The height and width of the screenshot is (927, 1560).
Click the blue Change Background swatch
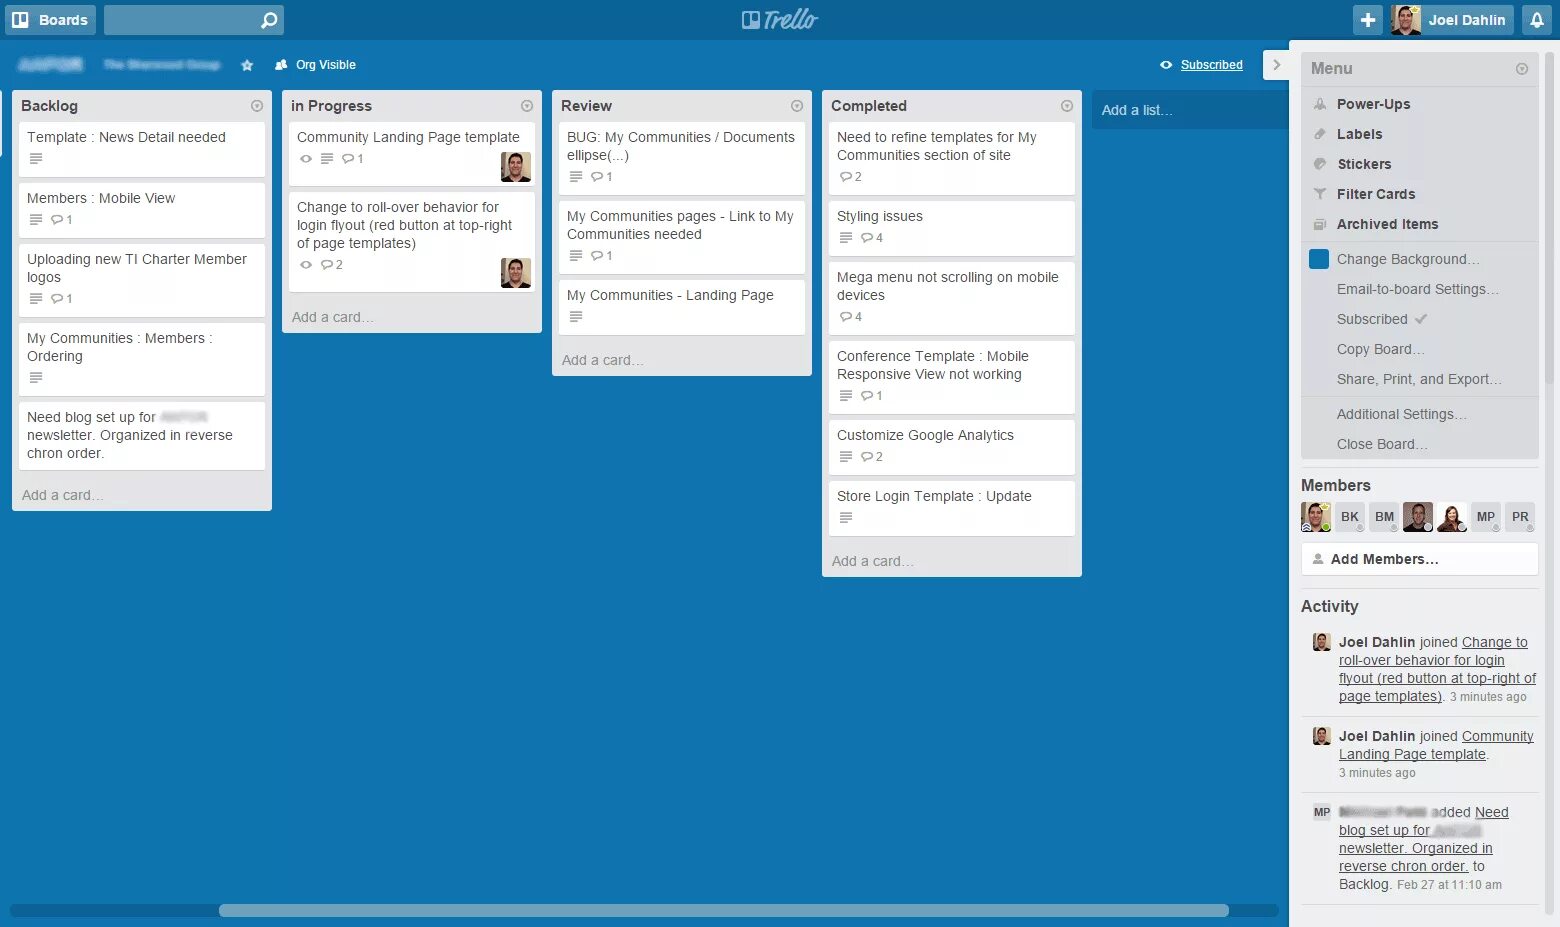coord(1319,259)
